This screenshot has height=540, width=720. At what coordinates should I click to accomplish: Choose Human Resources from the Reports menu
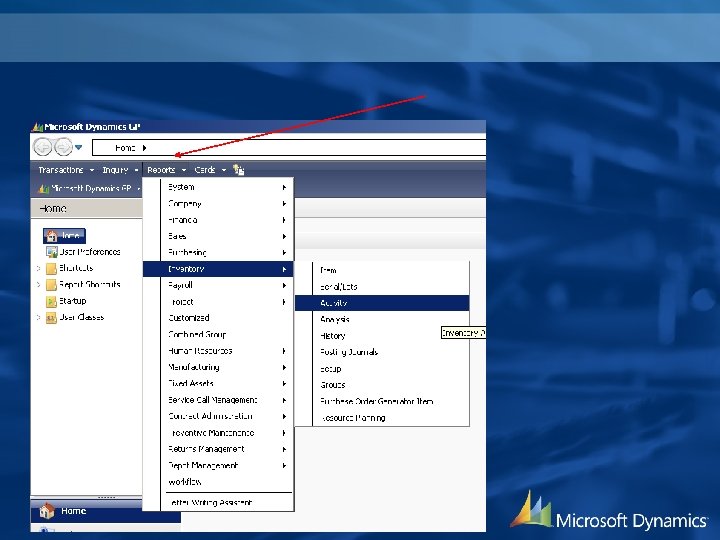coord(218,351)
